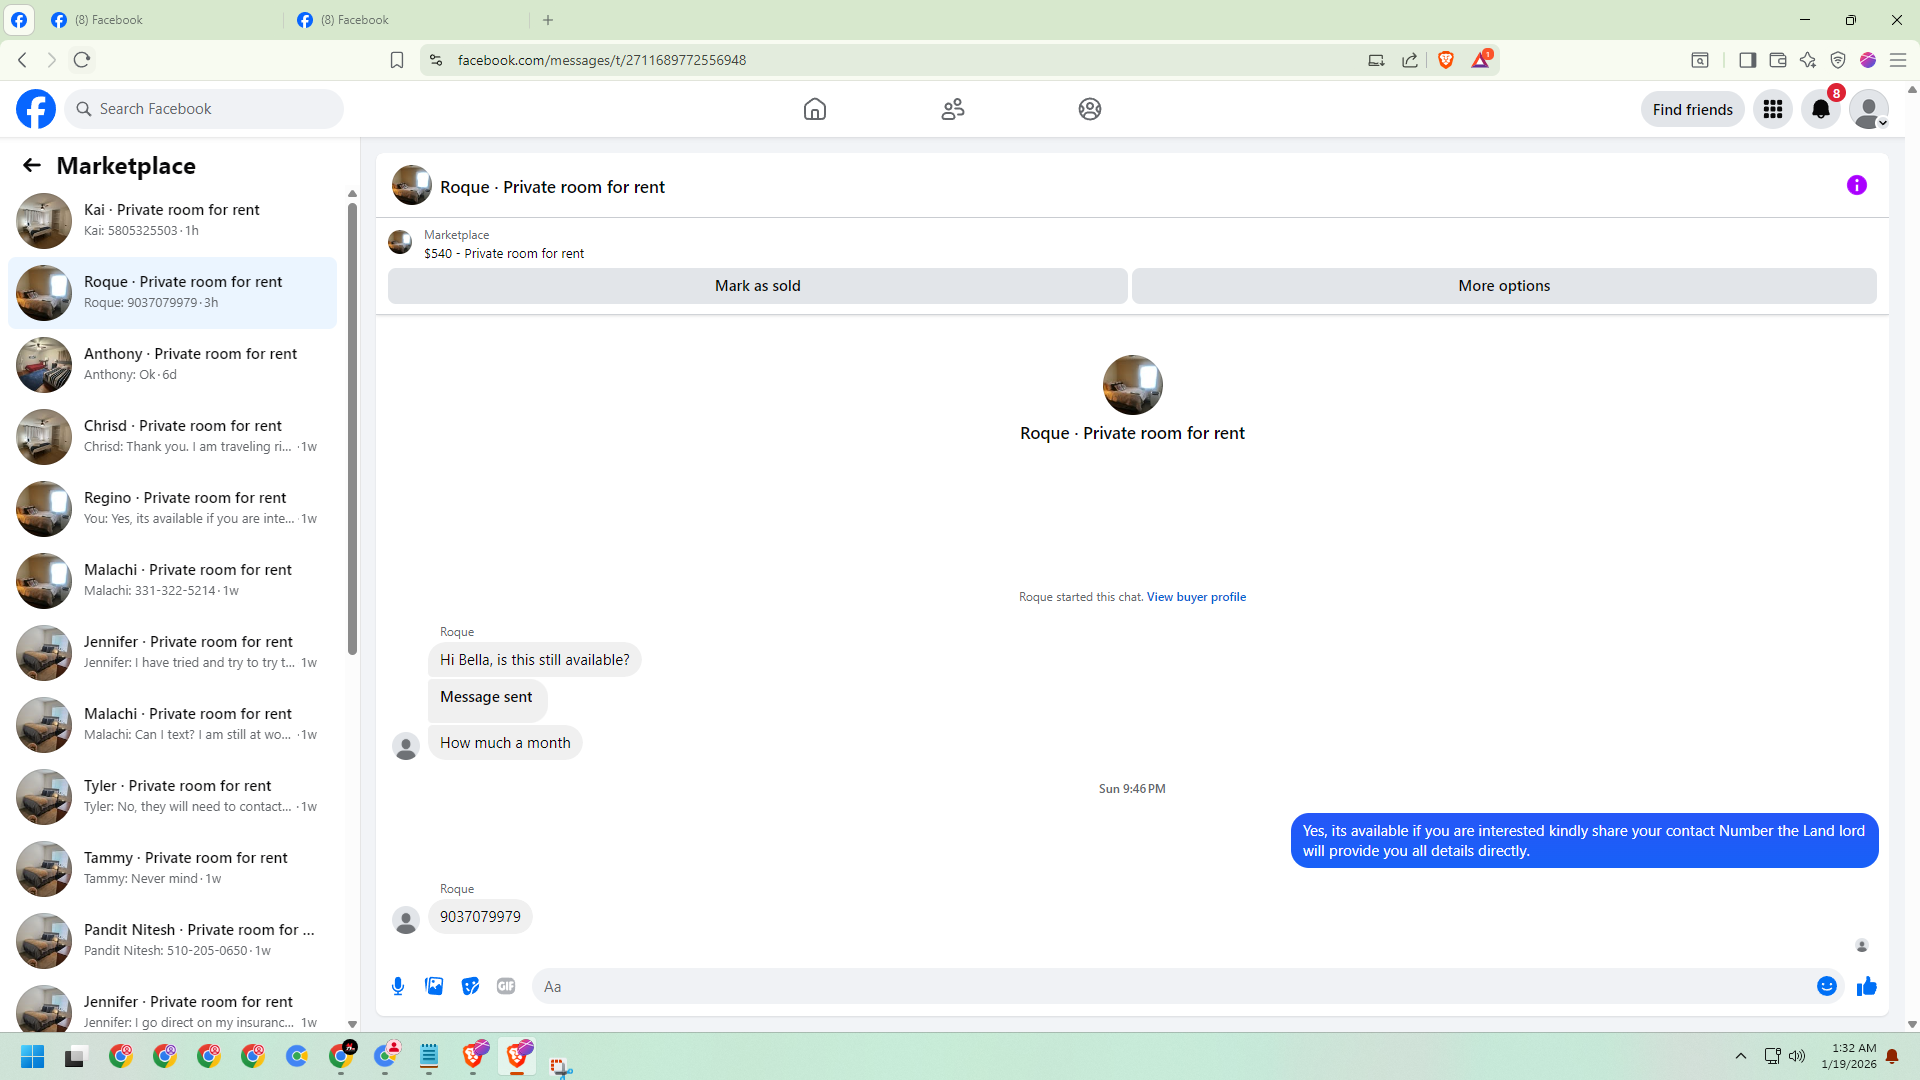Viewport: 1920px width, 1080px height.
Task: Switch to the second Facebook browser tab
Action: click(408, 20)
